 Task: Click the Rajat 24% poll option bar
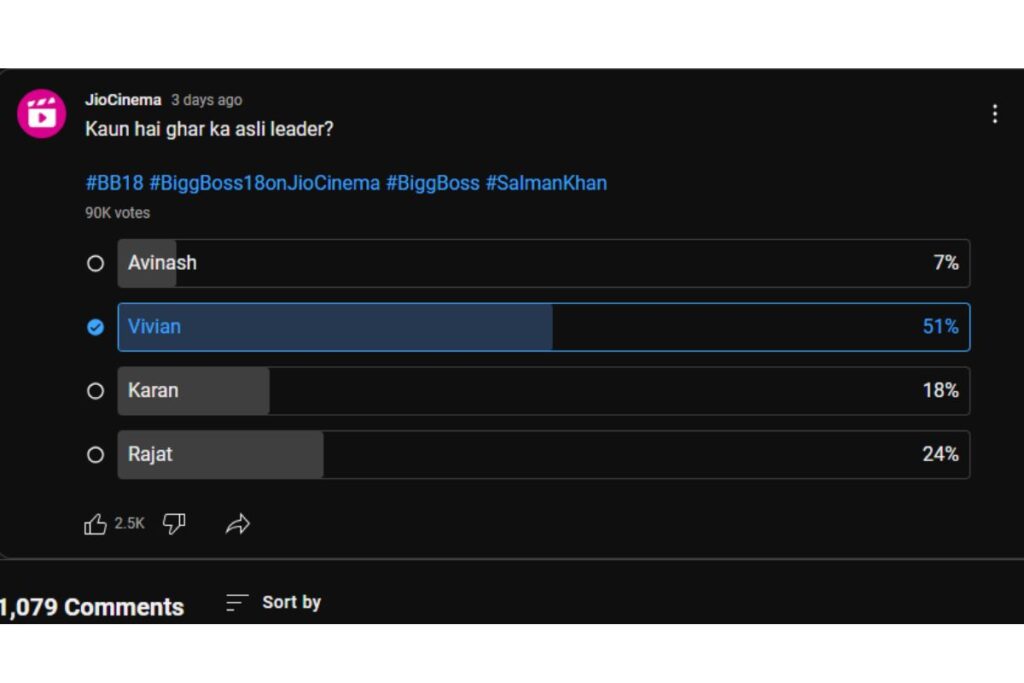pos(543,454)
